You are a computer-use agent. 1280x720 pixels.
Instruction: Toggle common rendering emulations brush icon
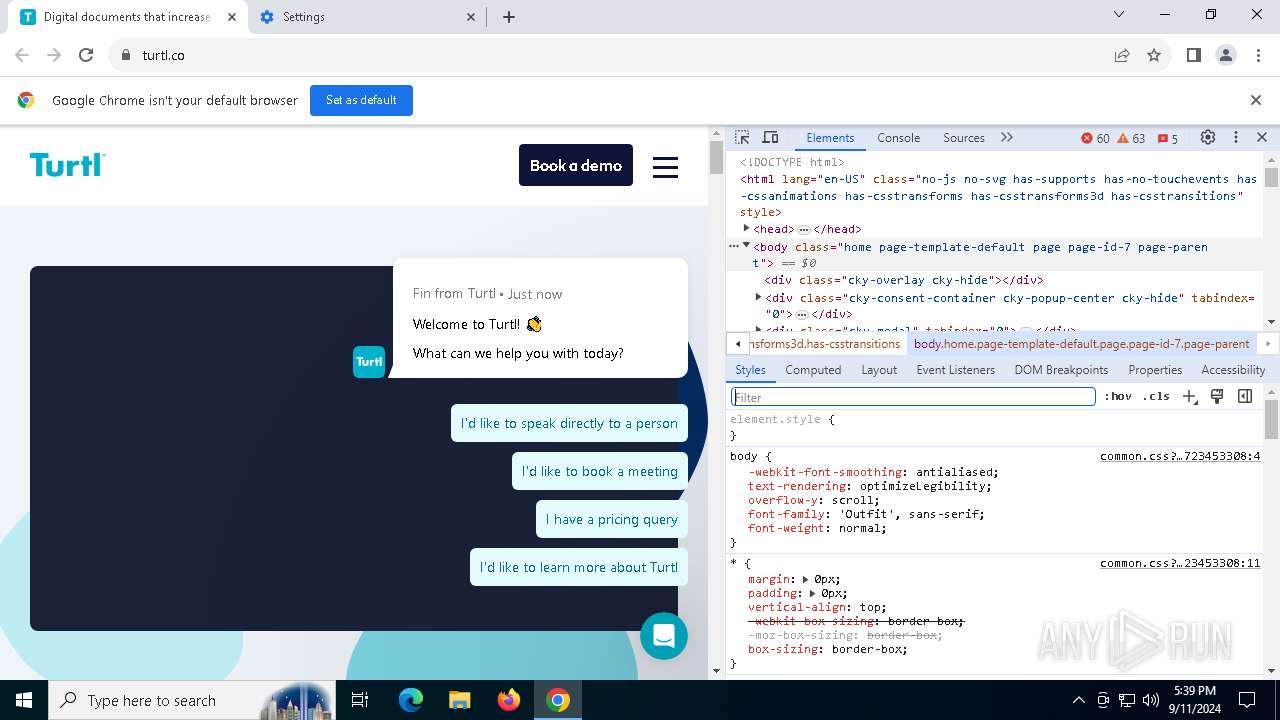(x=1217, y=397)
